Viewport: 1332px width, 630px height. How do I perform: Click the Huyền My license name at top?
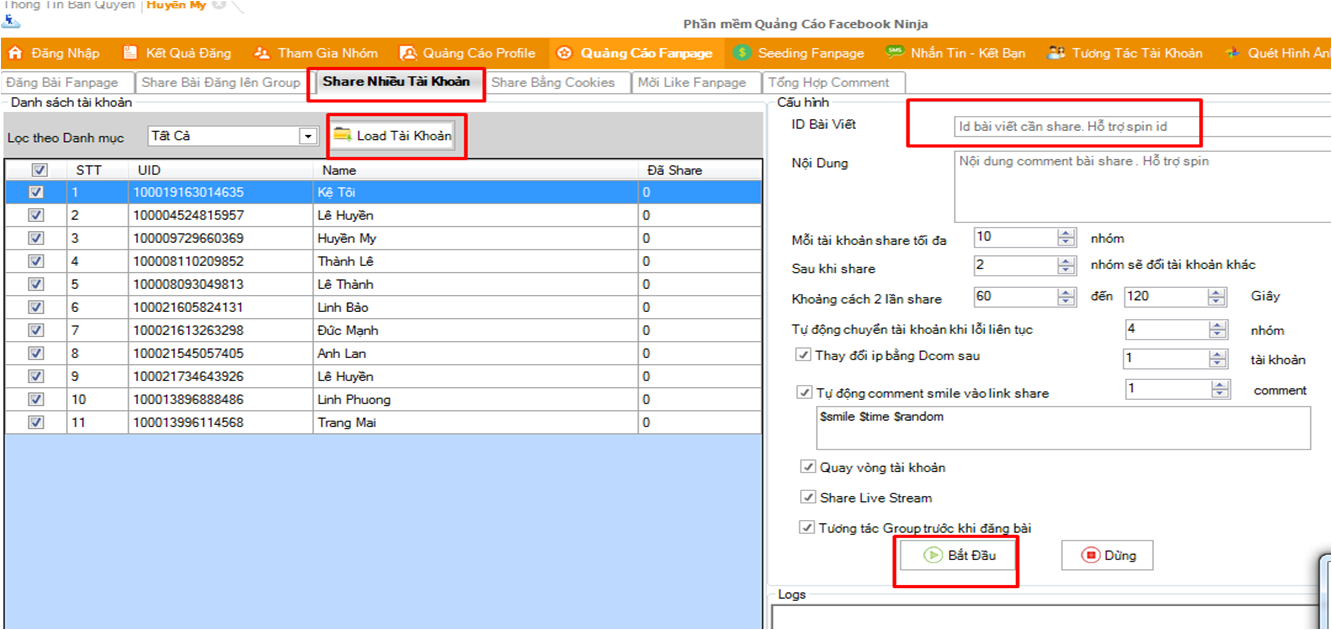177,5
